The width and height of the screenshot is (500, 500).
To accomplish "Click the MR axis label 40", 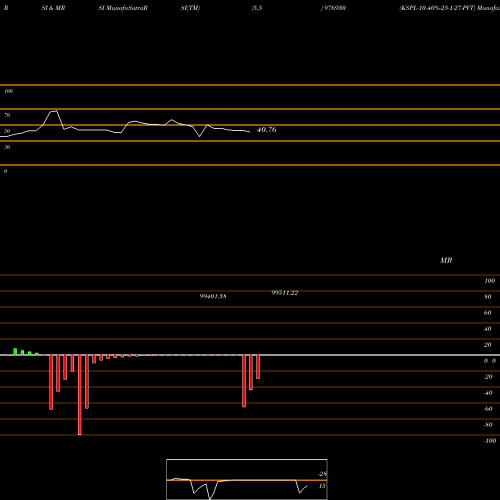I will click(488, 329).
